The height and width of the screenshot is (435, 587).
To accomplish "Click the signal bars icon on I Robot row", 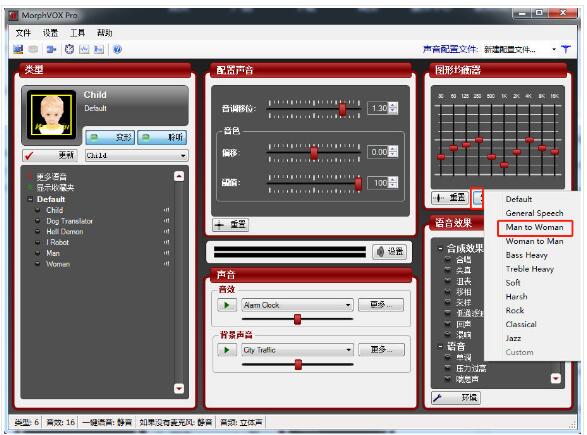I will (167, 242).
